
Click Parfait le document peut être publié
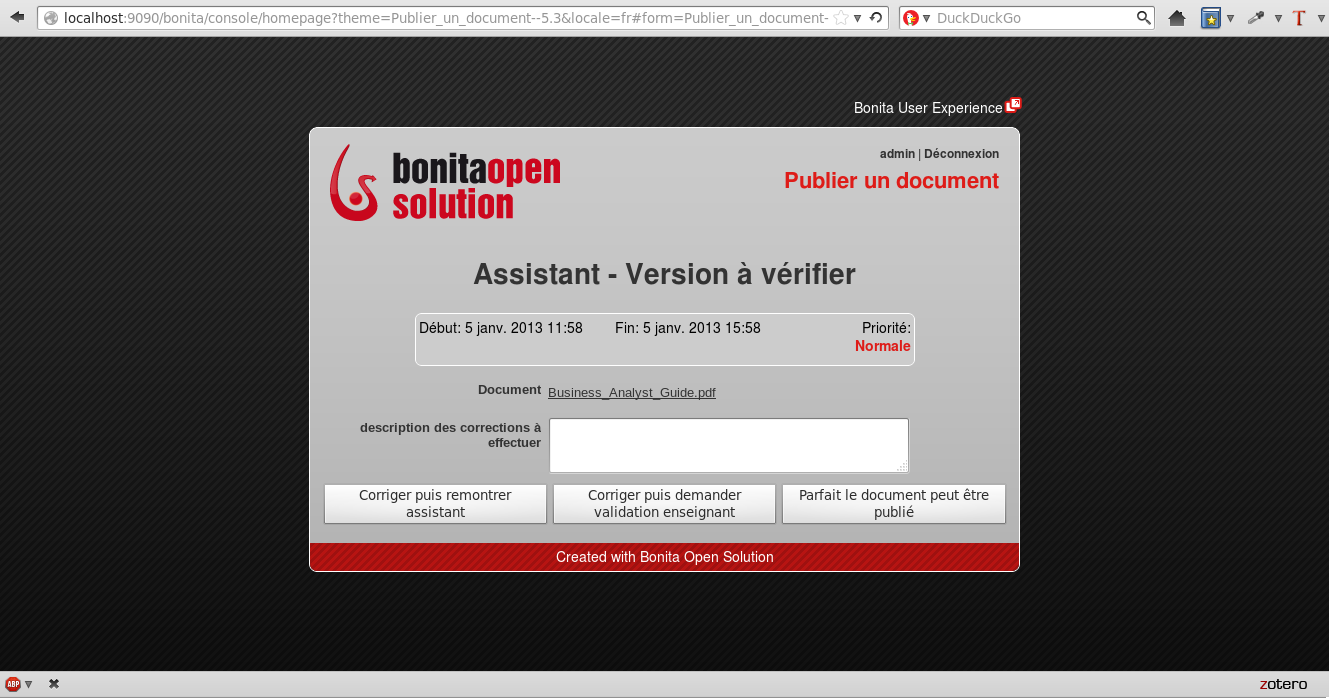tap(894, 504)
